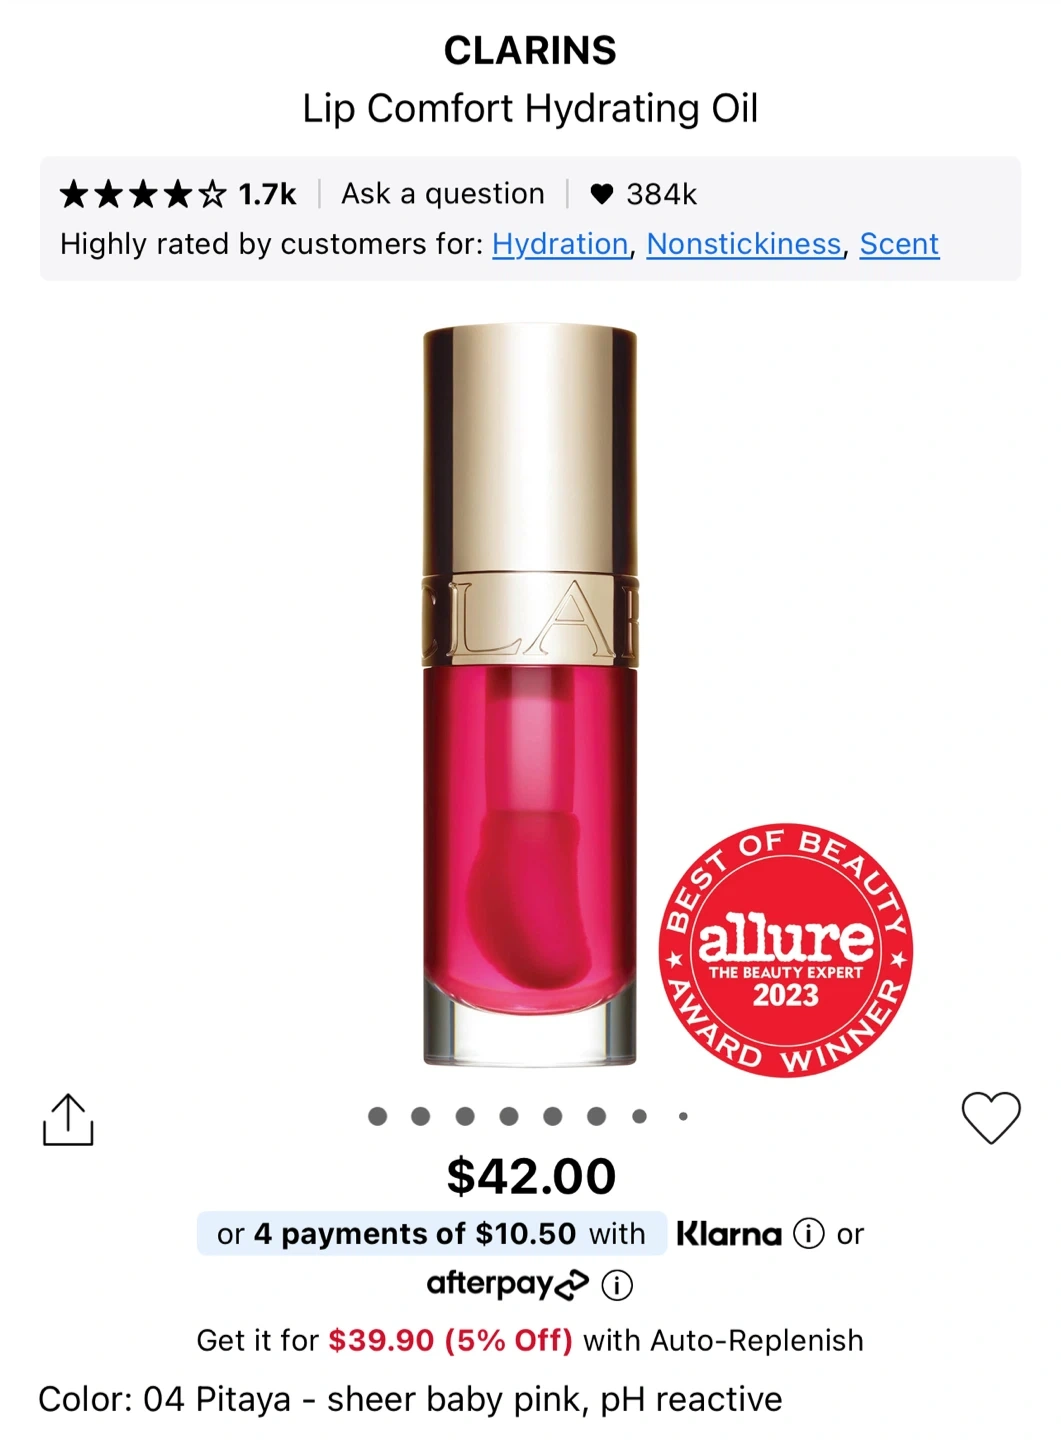This screenshot has height=1440, width=1061.
Task: Tap the Clarins lip oil product image
Action: click(530, 695)
